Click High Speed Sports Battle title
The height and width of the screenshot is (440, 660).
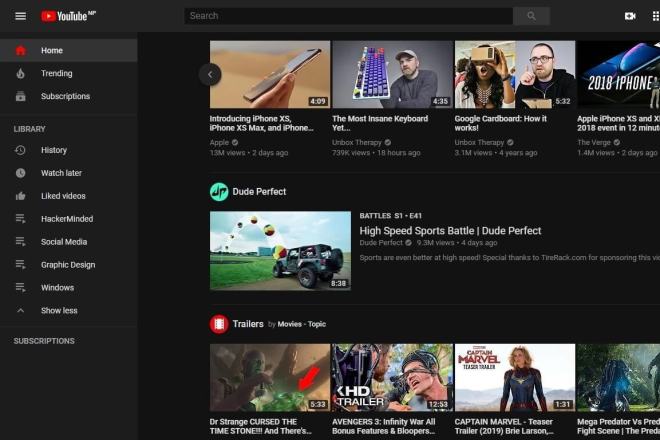tap(450, 231)
